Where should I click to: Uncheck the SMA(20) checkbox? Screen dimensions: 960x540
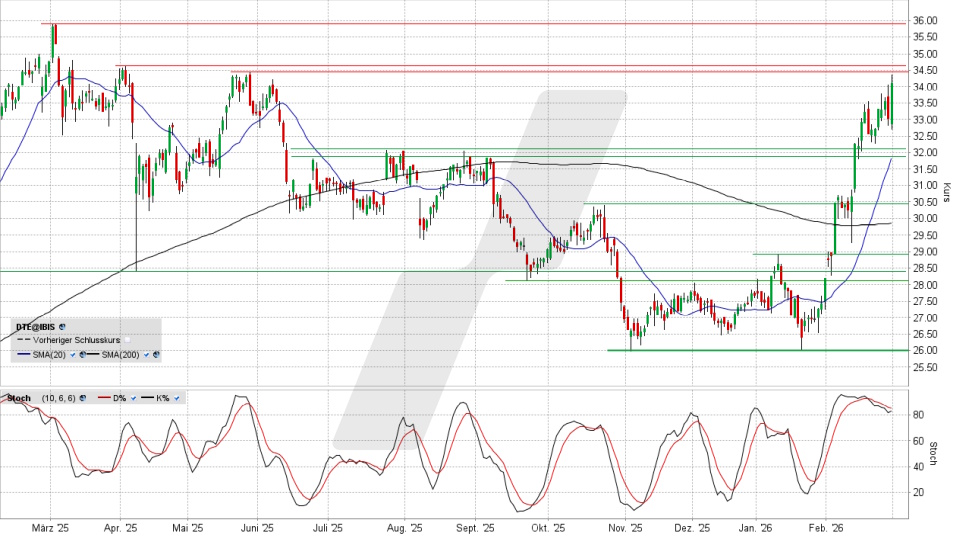click(x=72, y=355)
